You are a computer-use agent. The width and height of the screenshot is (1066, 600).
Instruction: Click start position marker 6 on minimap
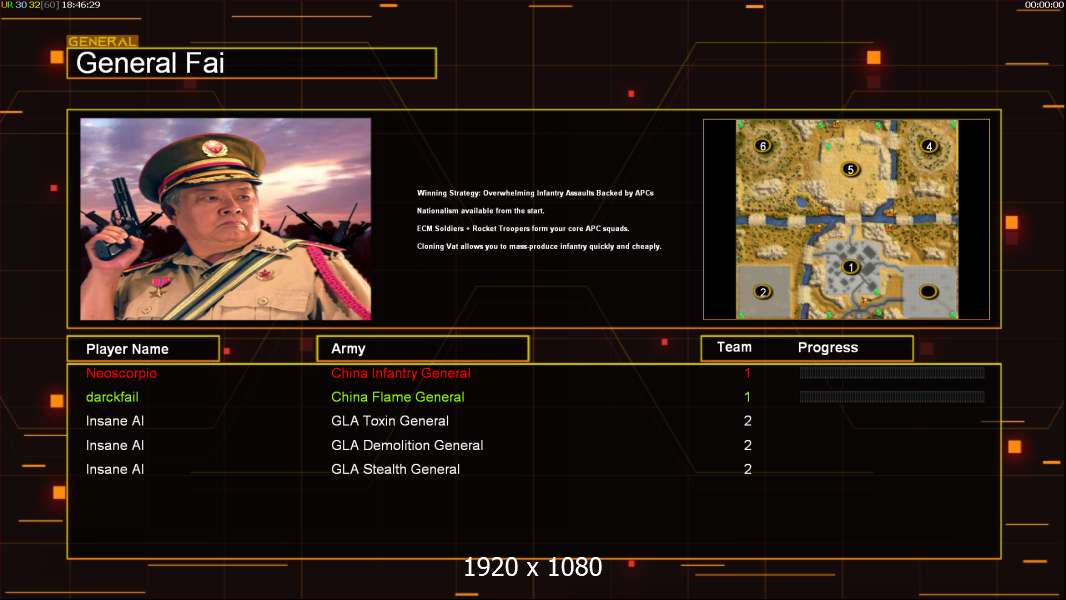pyautogui.click(x=763, y=145)
